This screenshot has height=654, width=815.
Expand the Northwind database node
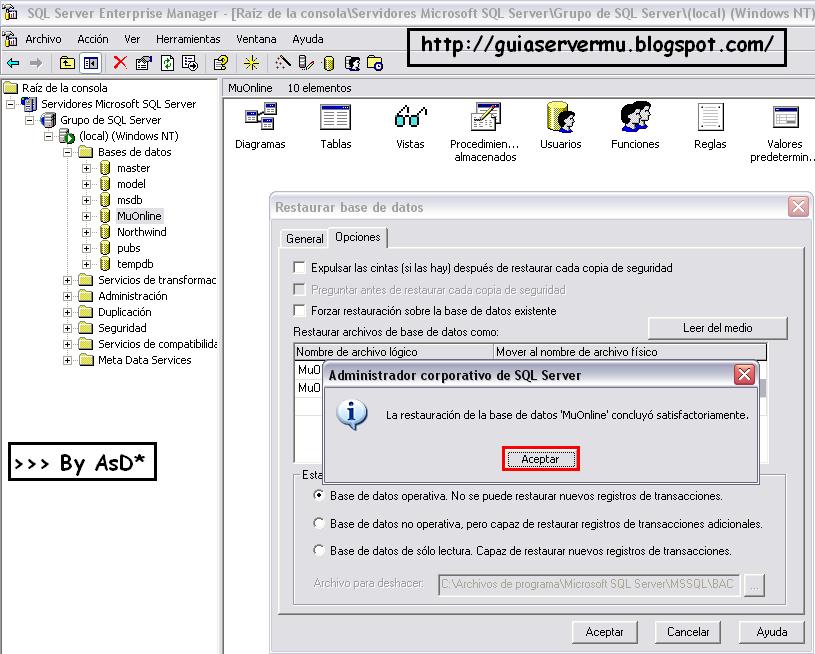pos(87,232)
